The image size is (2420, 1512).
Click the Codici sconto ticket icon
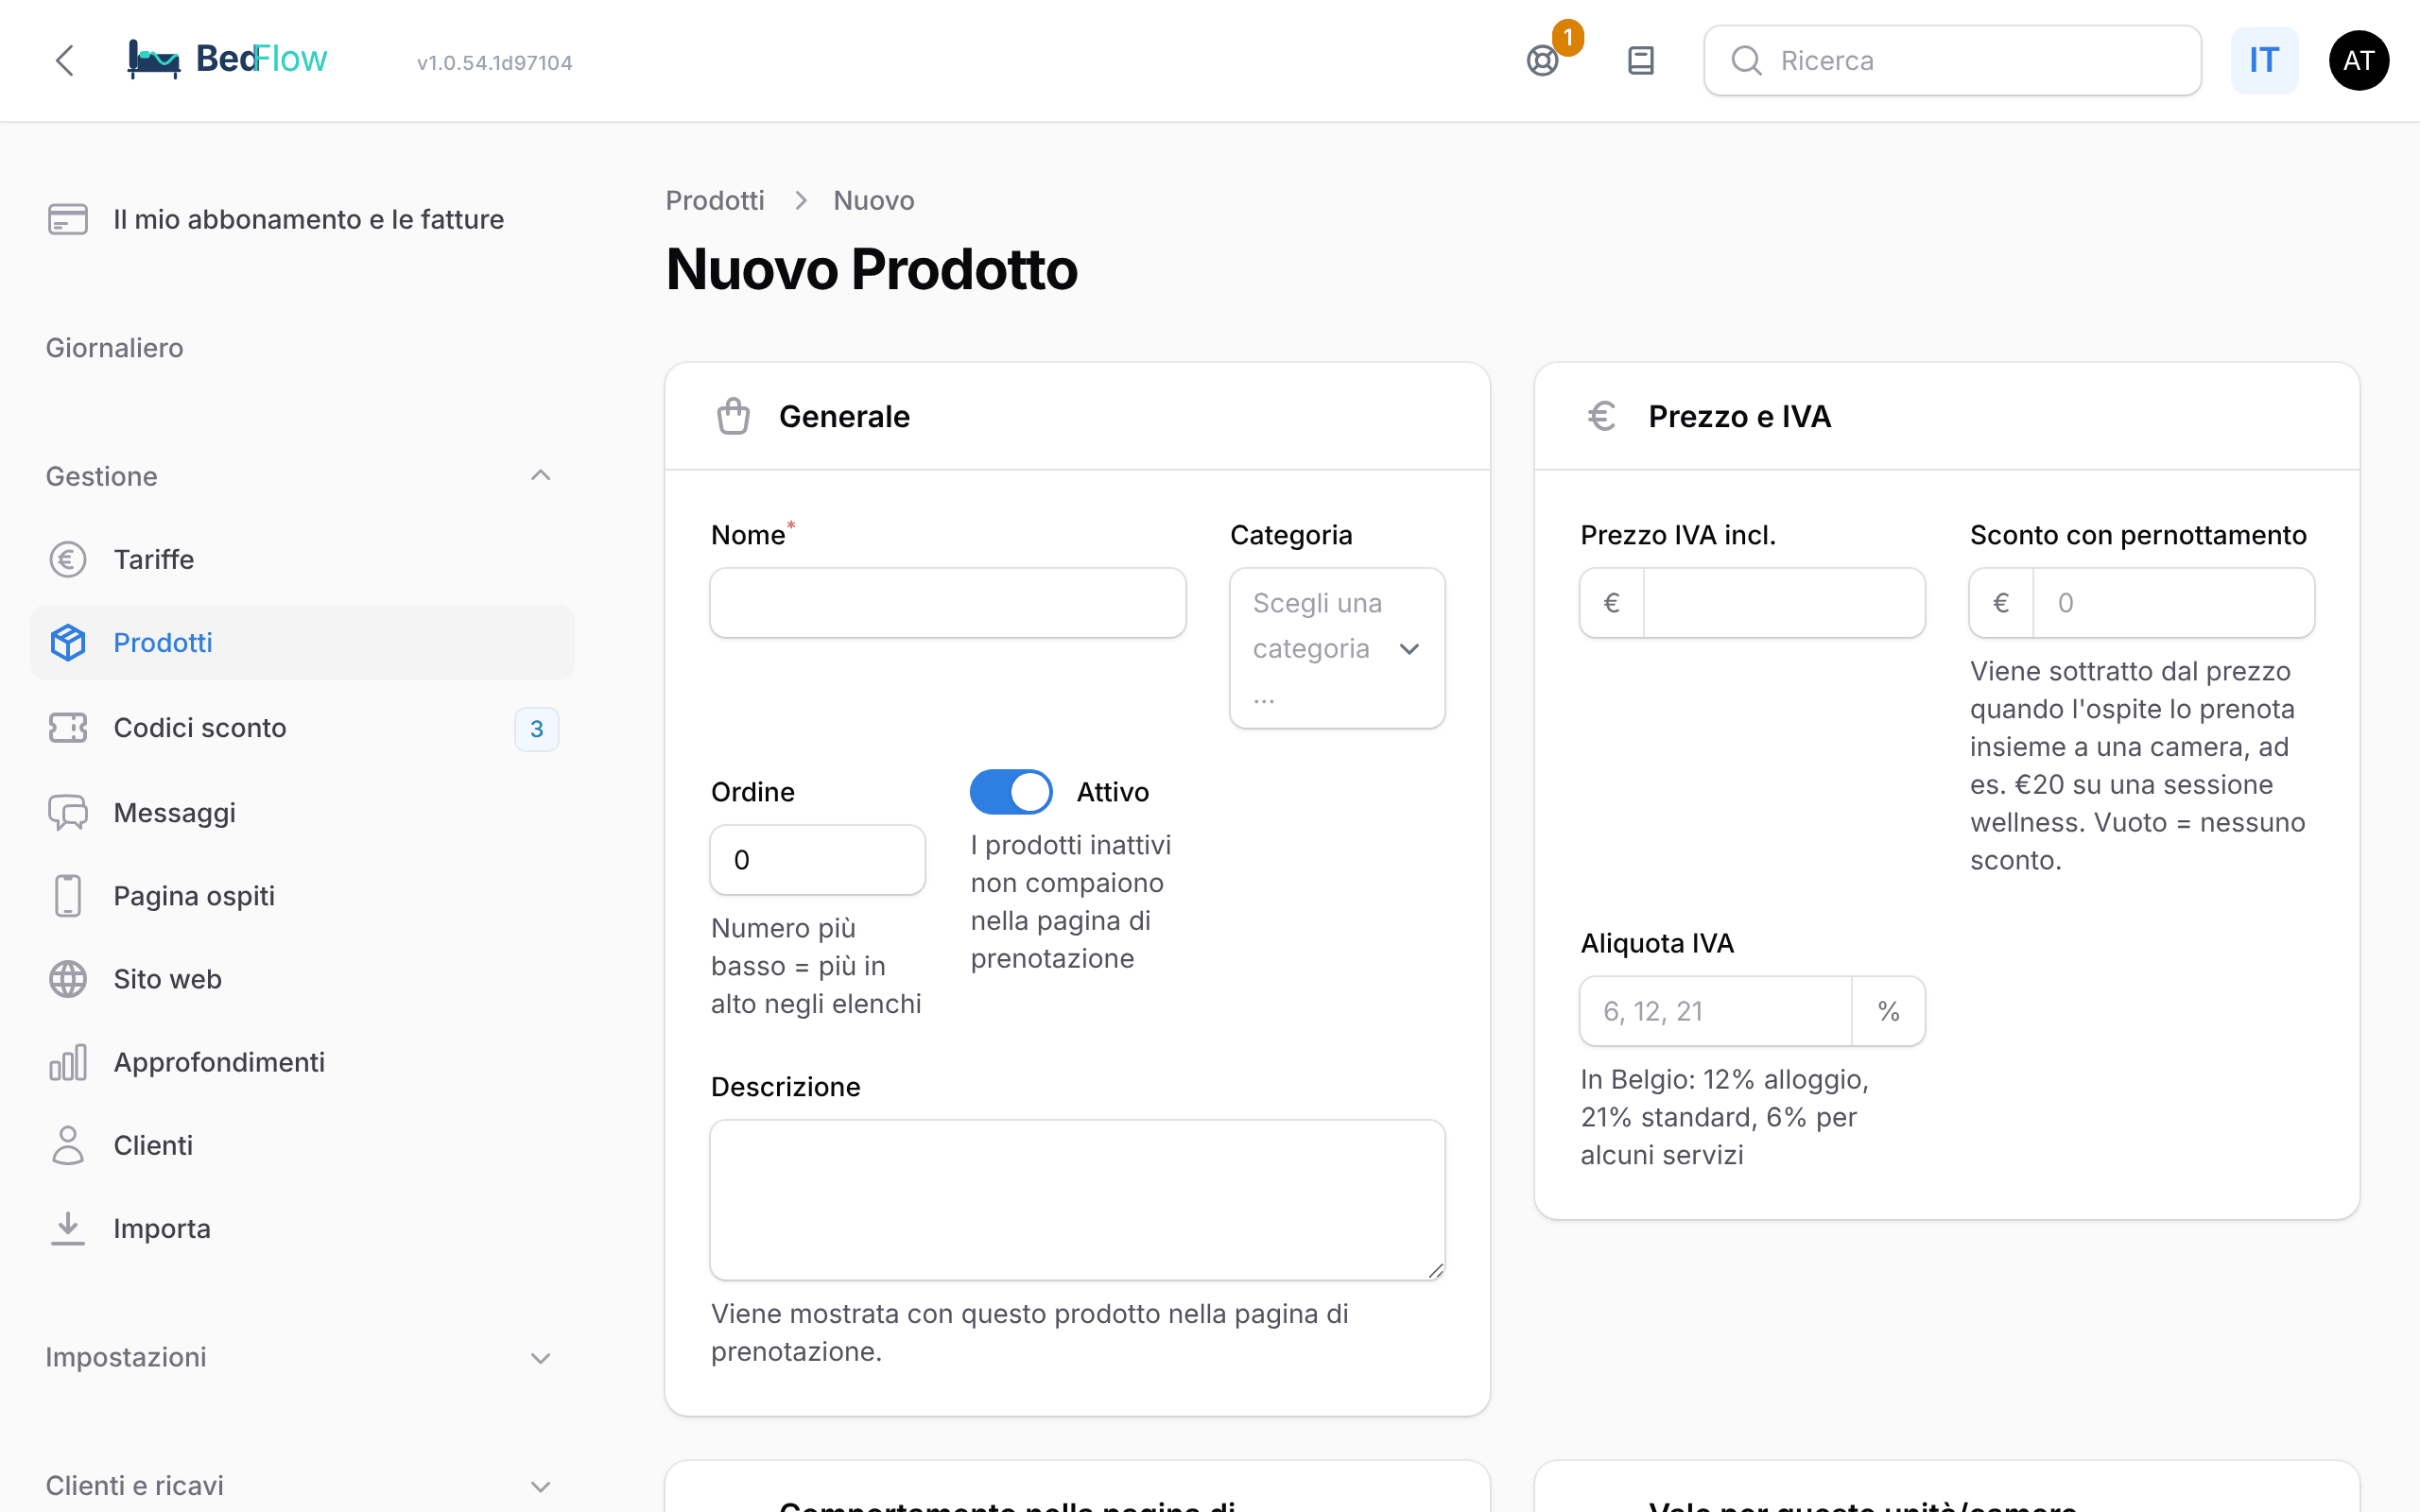coord(68,727)
